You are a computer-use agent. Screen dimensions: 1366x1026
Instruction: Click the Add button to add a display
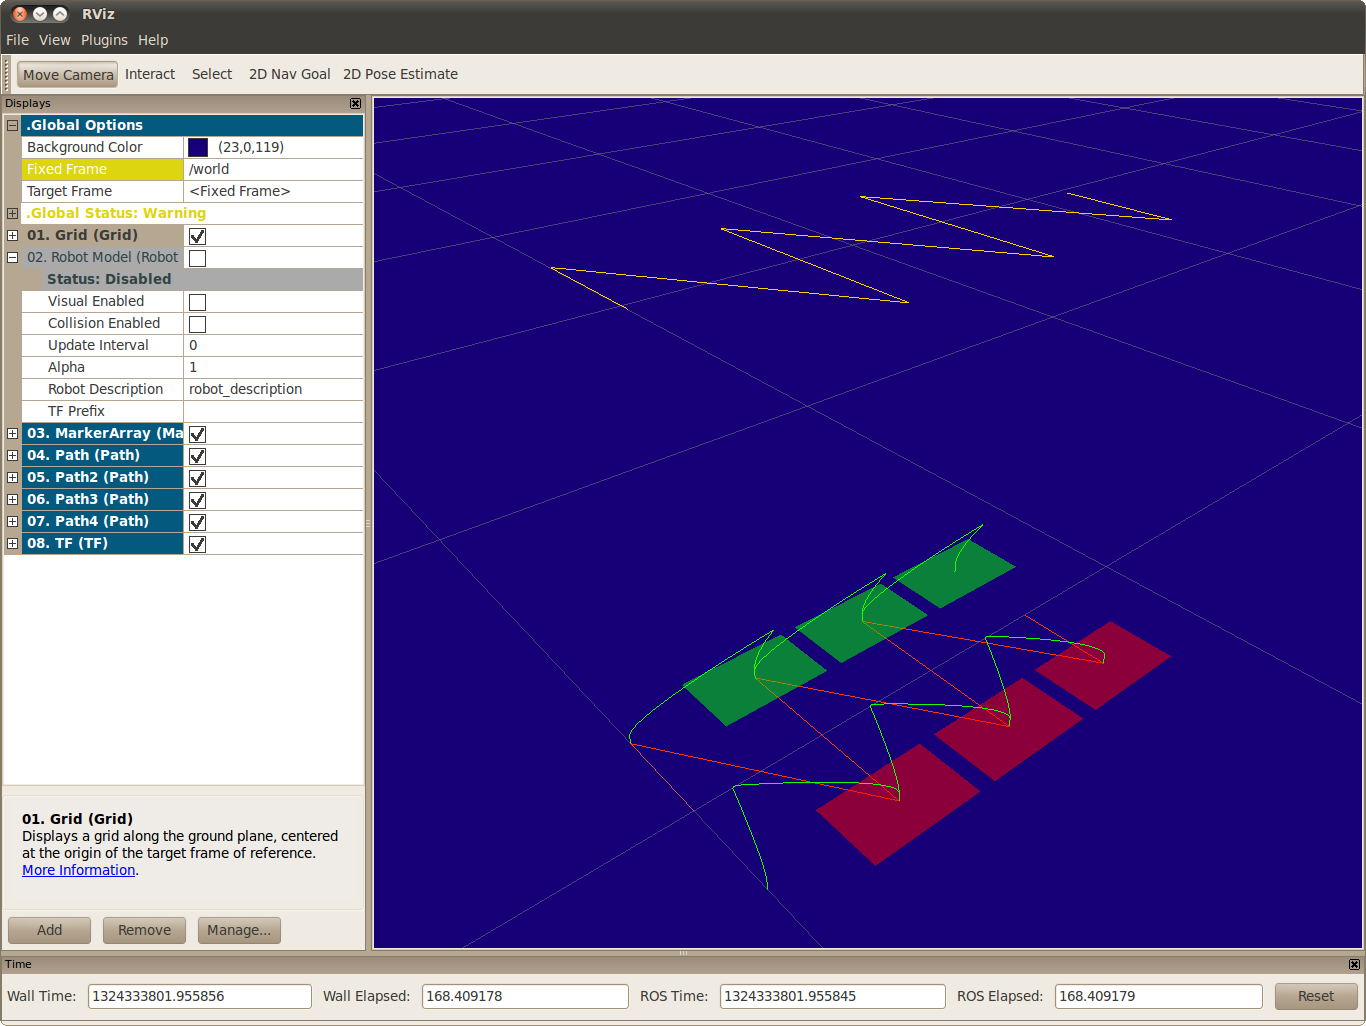click(x=48, y=930)
